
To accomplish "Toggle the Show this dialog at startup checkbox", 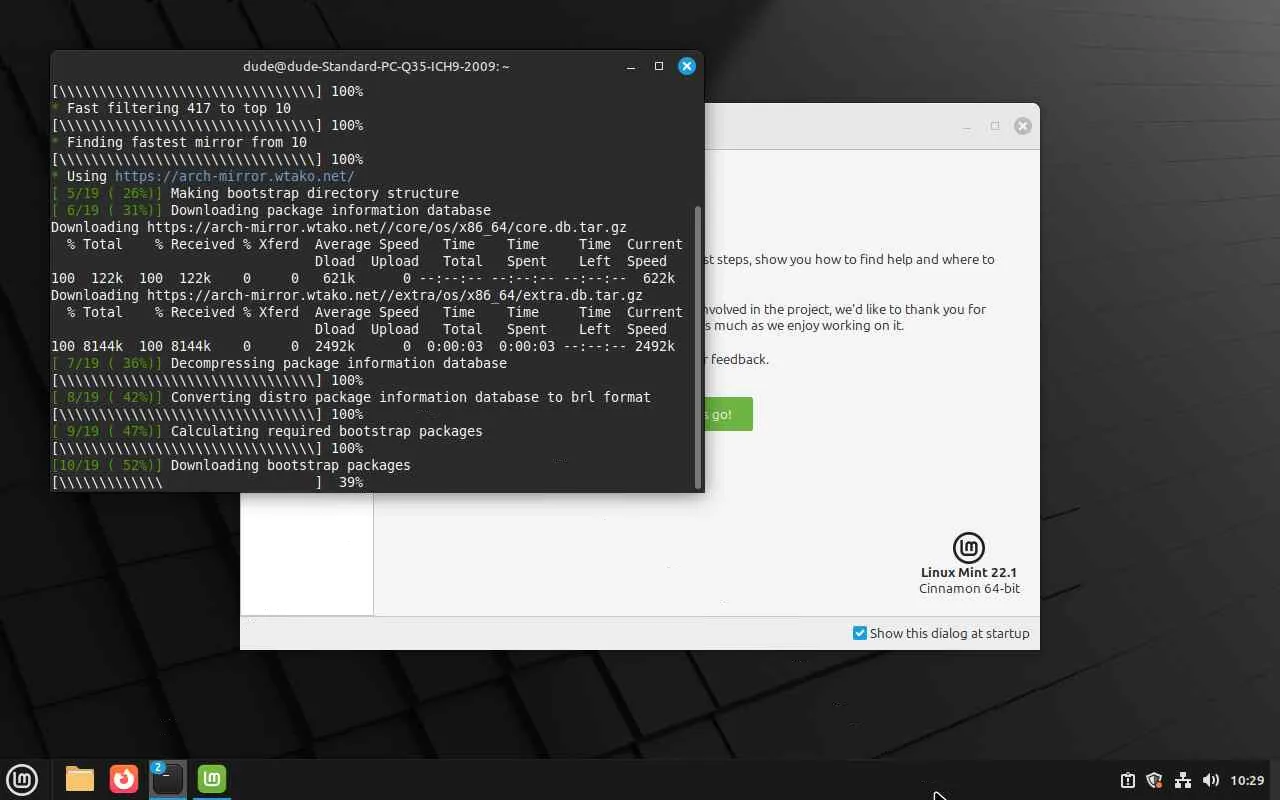I will point(859,633).
